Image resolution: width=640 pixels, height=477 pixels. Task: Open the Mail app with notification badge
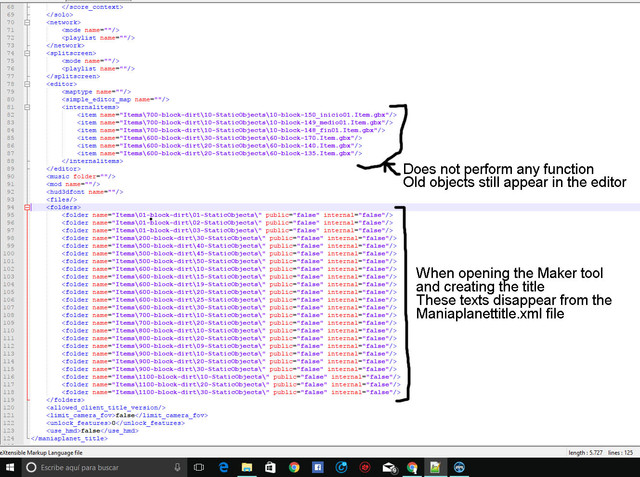(x=389, y=467)
